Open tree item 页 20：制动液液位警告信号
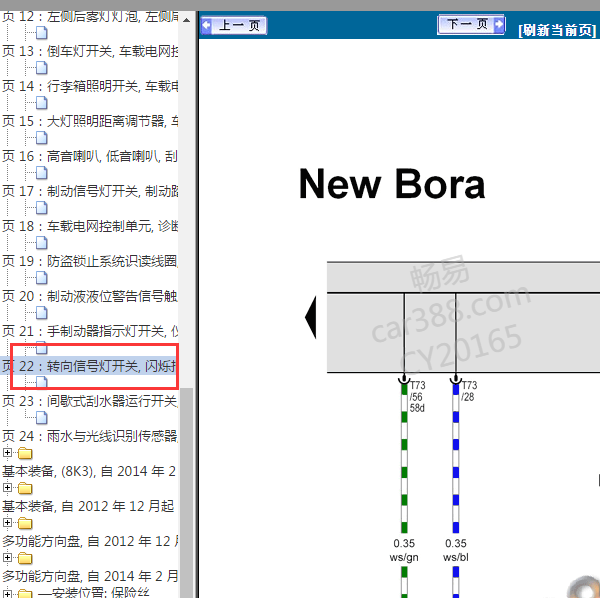The height and width of the screenshot is (598, 600). 90,296
